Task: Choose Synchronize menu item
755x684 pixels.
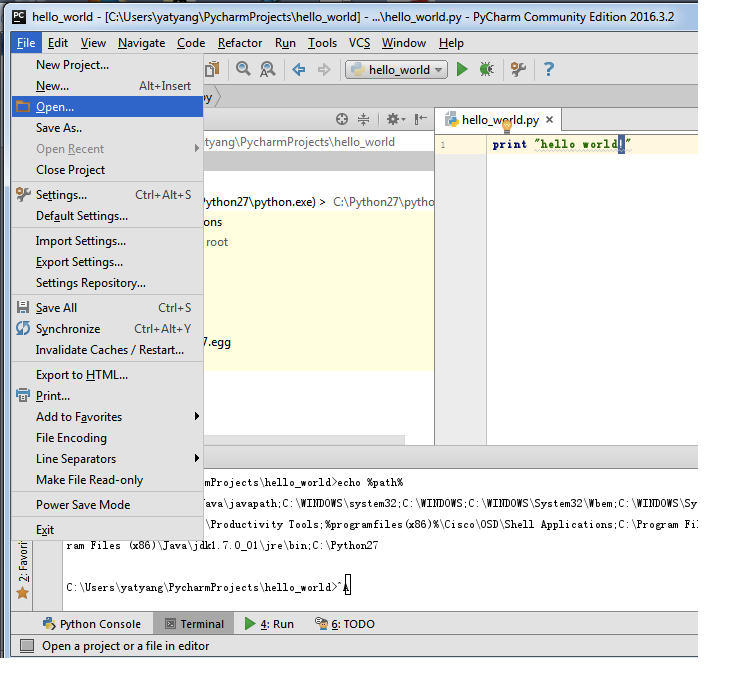Action: coord(107,329)
